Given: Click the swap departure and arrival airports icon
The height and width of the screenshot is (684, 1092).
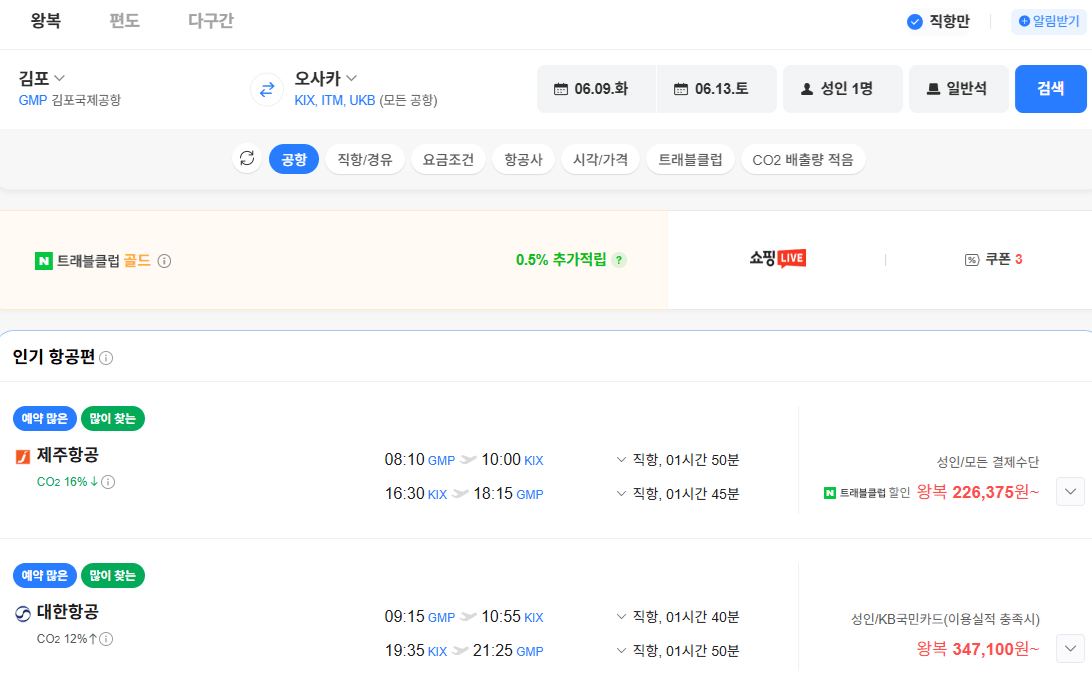Looking at the screenshot, I should pyautogui.click(x=265, y=90).
